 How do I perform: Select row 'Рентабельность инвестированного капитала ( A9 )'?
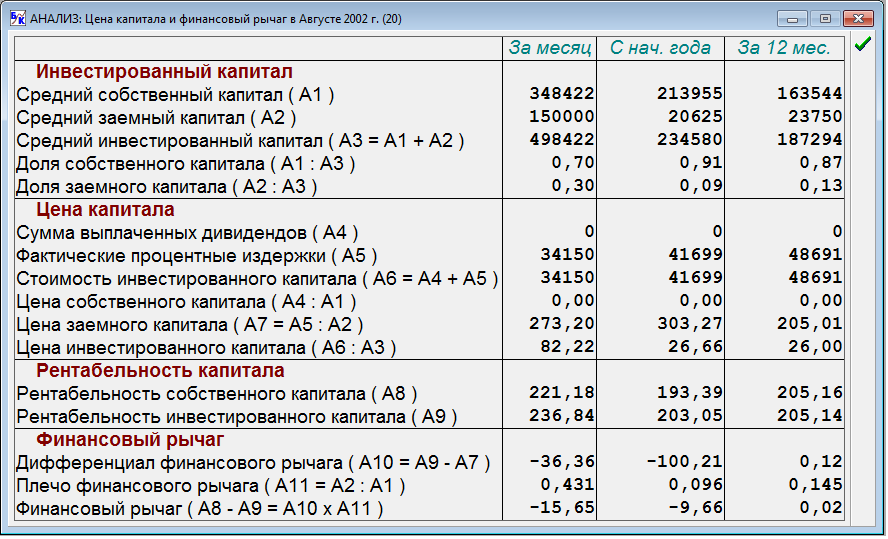(429, 417)
